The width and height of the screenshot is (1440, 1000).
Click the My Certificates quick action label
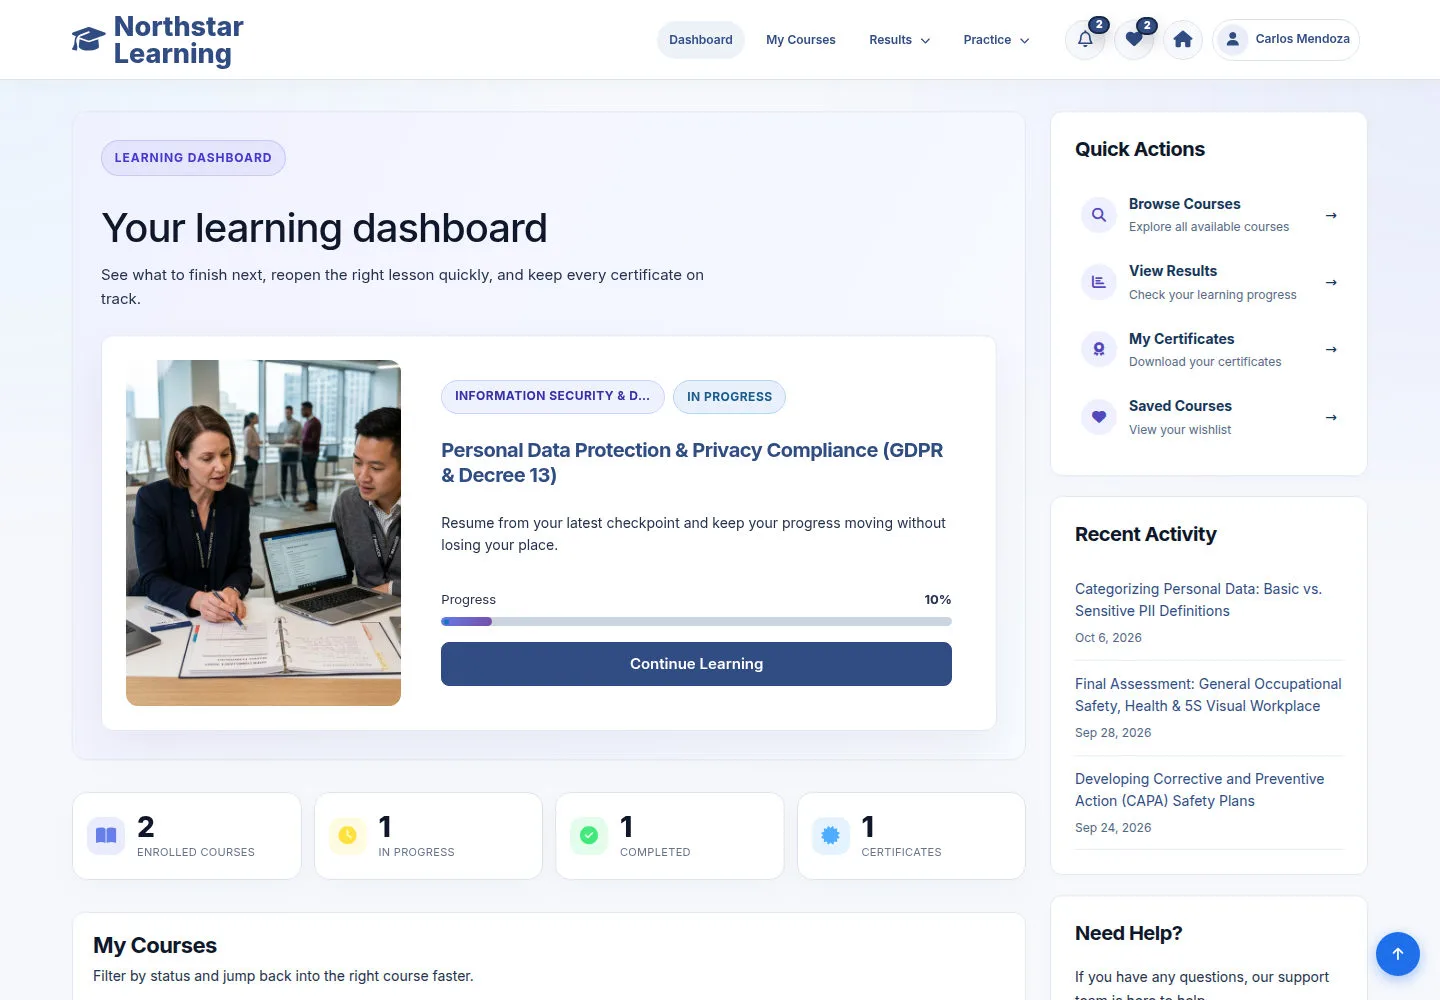point(1182,339)
